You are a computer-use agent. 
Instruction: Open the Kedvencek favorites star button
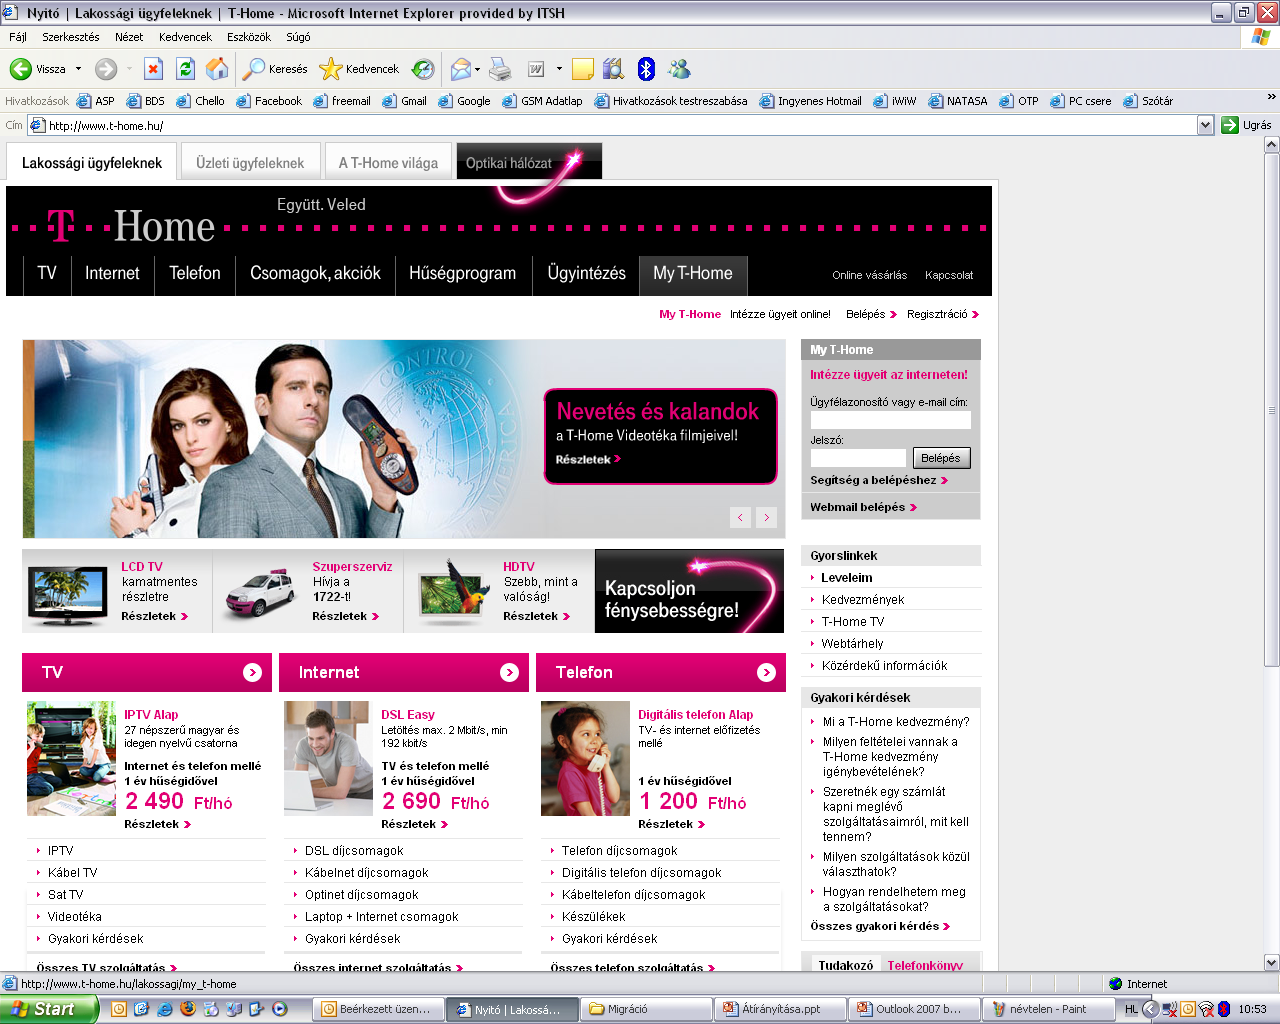tap(359, 69)
